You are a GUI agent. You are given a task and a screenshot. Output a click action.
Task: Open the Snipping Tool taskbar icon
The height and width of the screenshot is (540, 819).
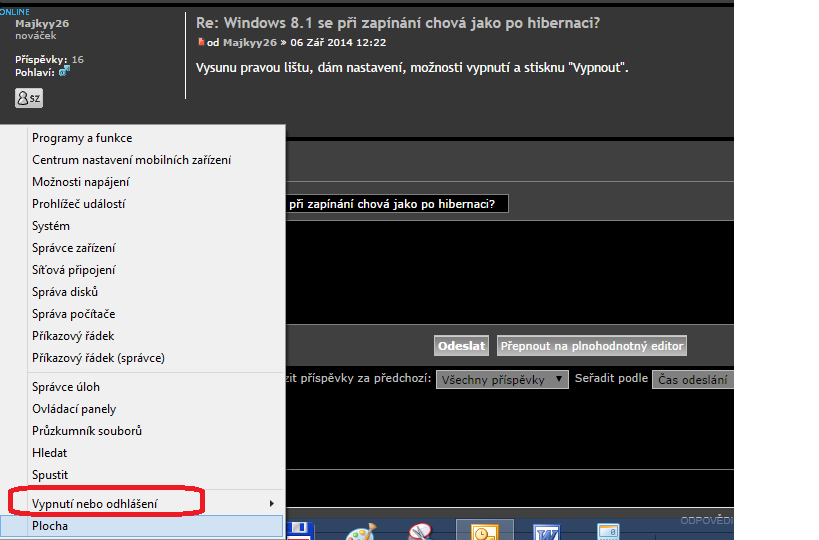[422, 532]
